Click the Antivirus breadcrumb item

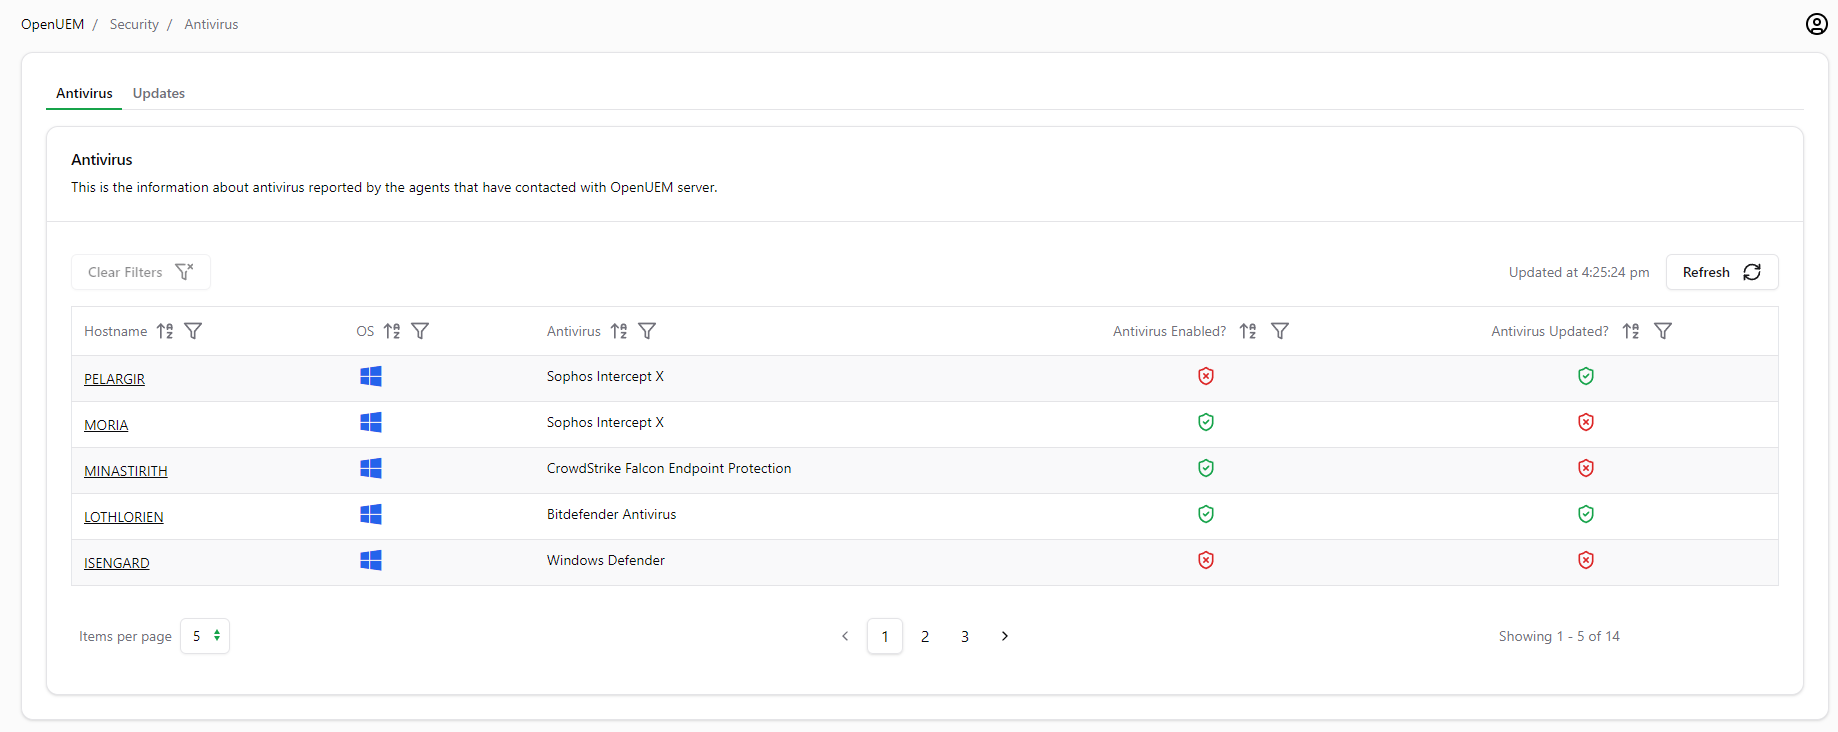click(211, 24)
